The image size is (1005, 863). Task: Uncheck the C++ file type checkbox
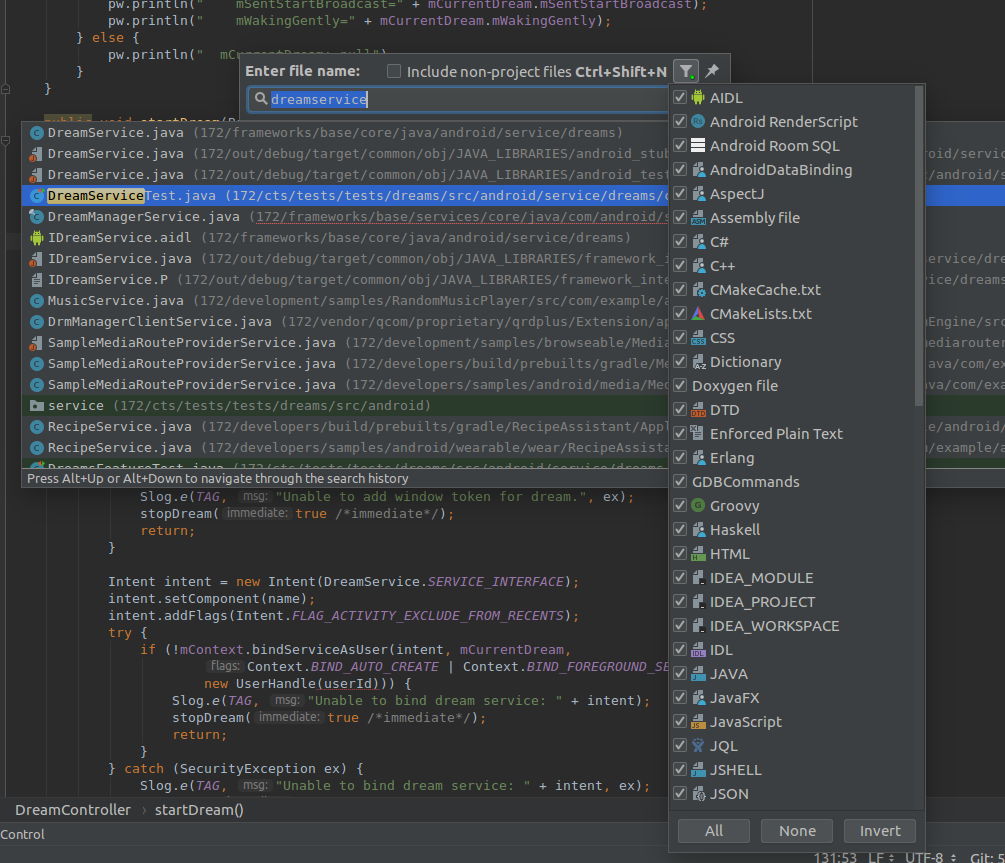click(x=679, y=265)
